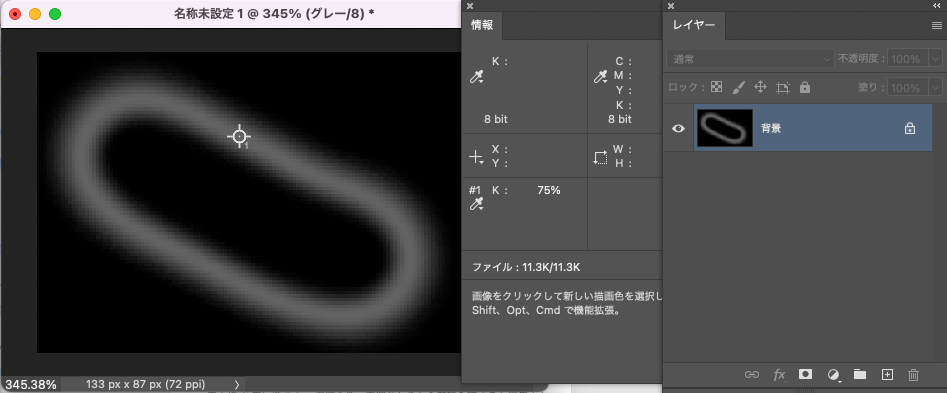Viewport: 947px width, 393px height.
Task: Hide the 背景 layer with eye icon
Action: (678, 129)
